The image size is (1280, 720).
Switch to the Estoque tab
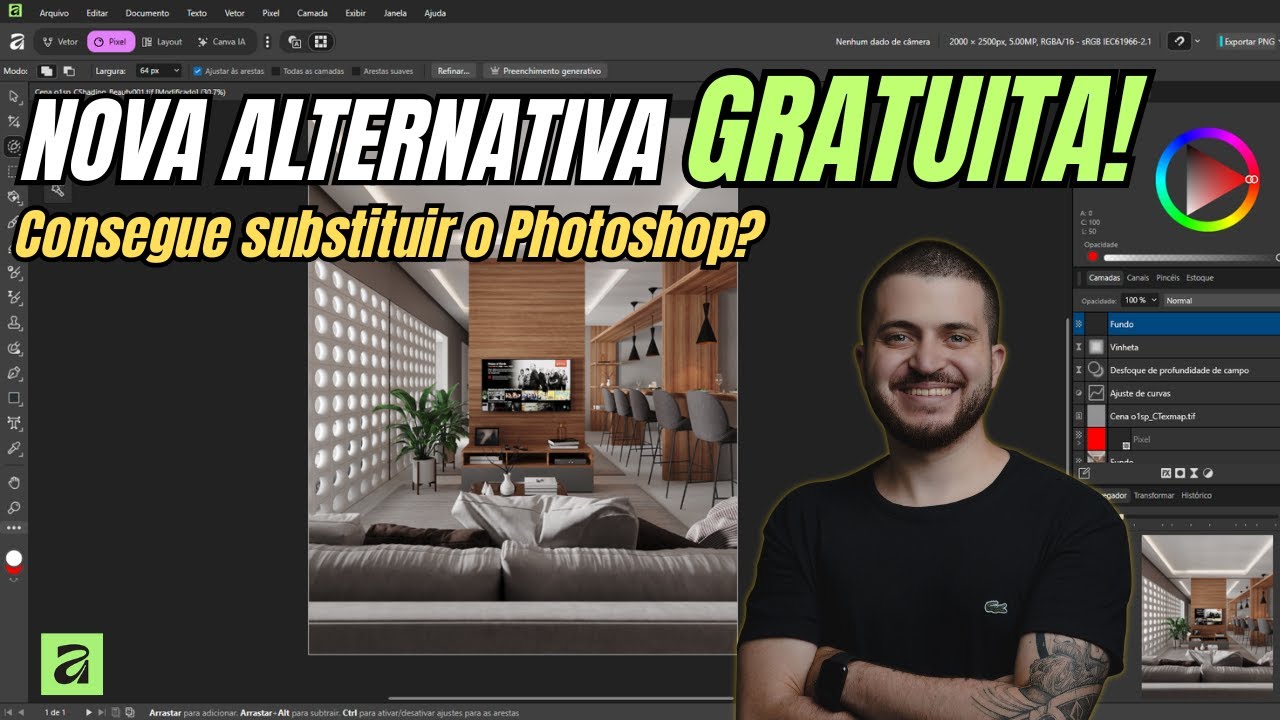click(x=1200, y=278)
